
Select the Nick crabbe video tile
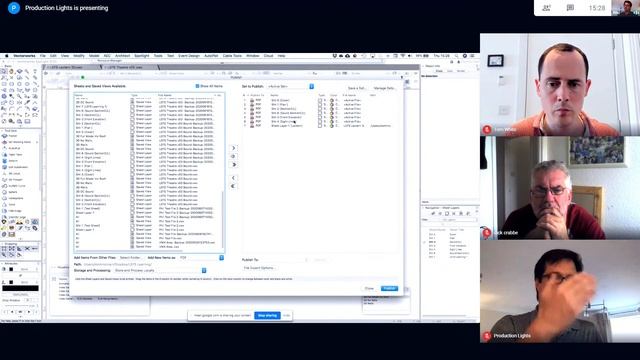560,188
